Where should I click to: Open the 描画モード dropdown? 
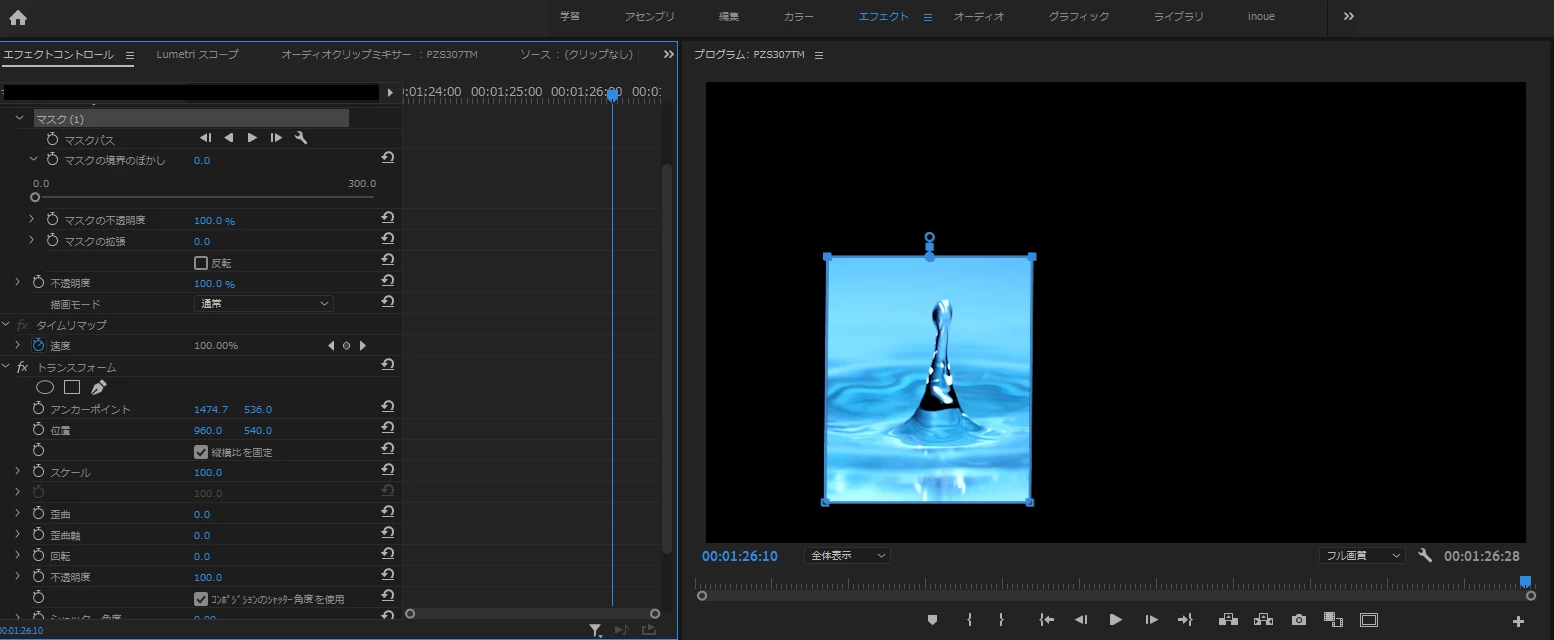coord(263,303)
